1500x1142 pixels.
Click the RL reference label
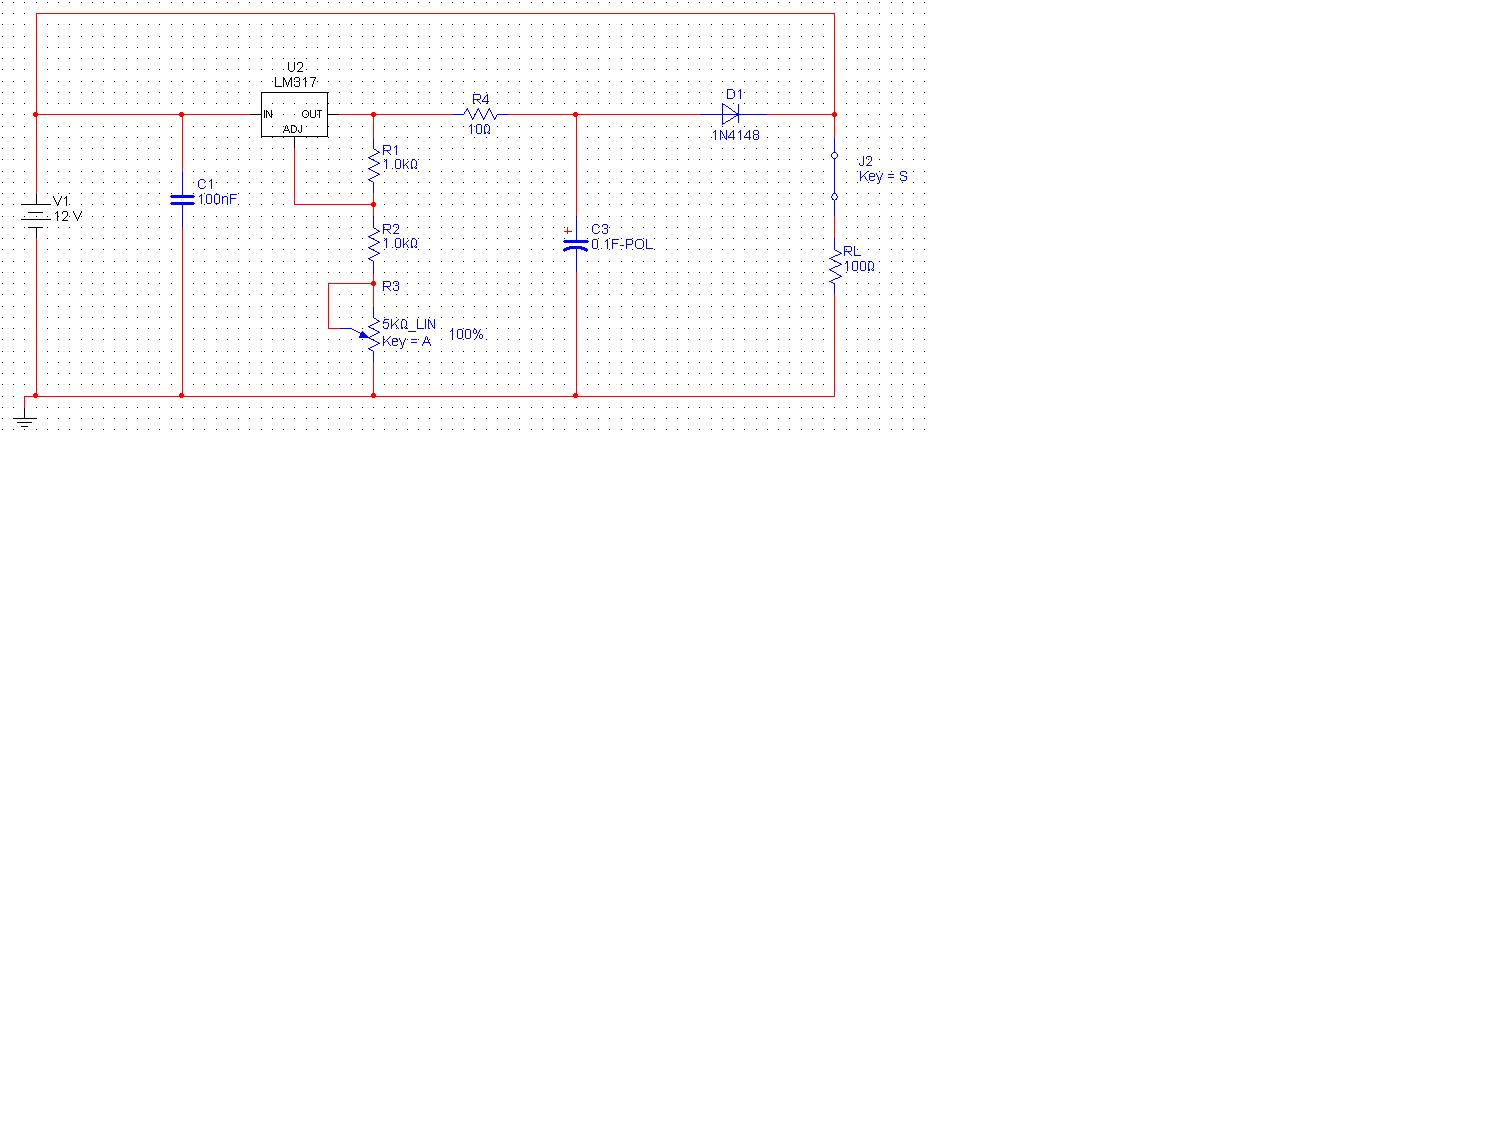tap(851, 252)
